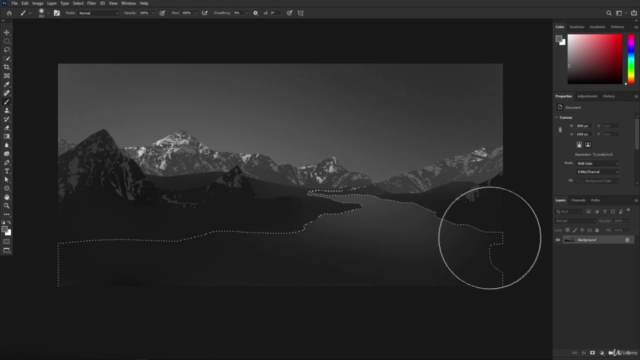Select the Zoom tool
640x360 pixels.
click(x=7, y=206)
